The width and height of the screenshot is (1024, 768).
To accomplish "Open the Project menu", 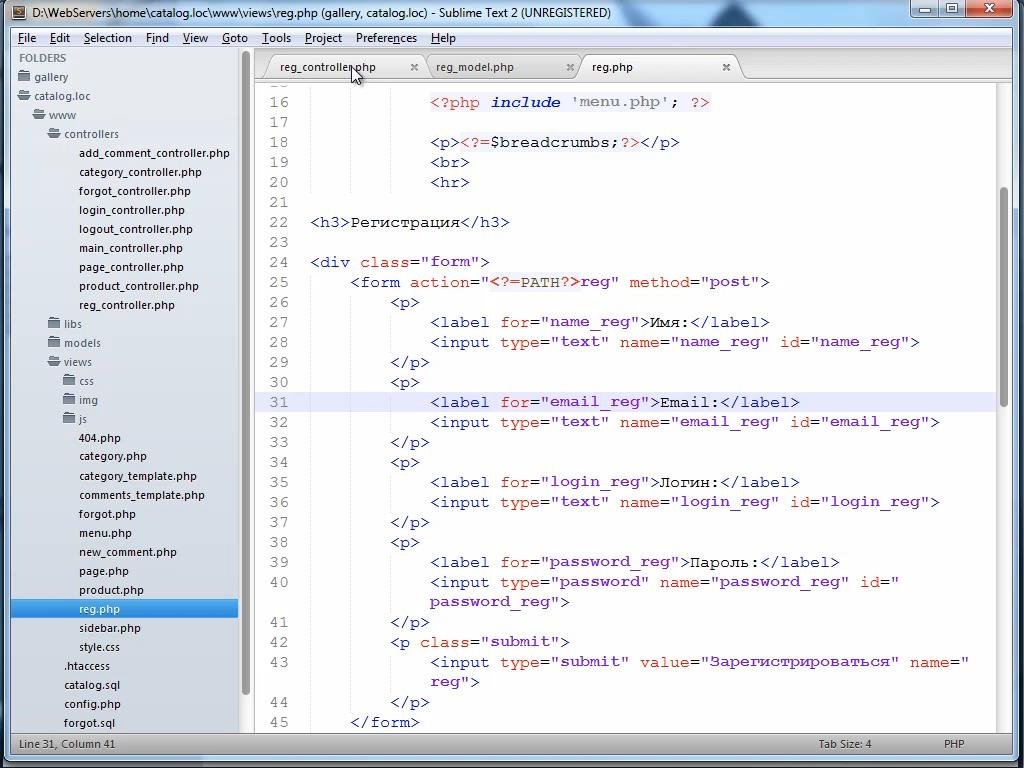I will coord(323,38).
